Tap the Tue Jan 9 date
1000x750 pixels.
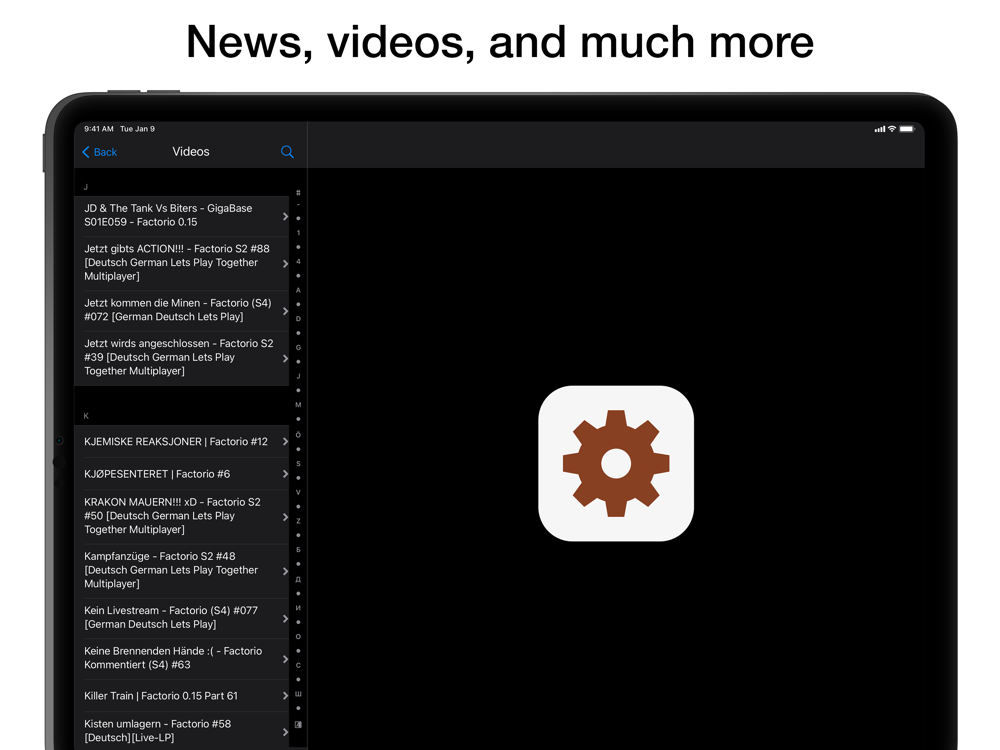coord(137,129)
